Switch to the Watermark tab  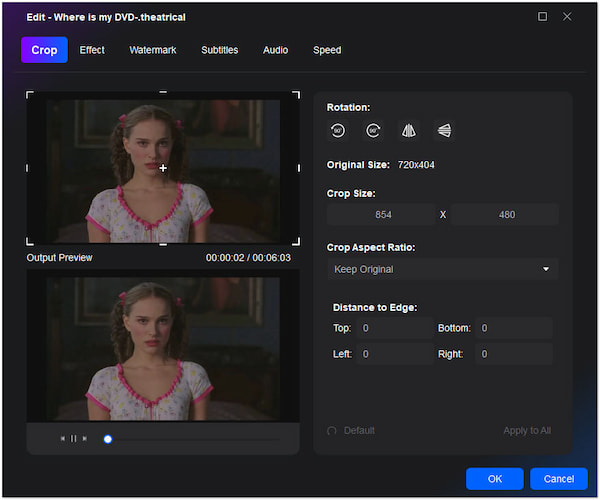(x=153, y=50)
